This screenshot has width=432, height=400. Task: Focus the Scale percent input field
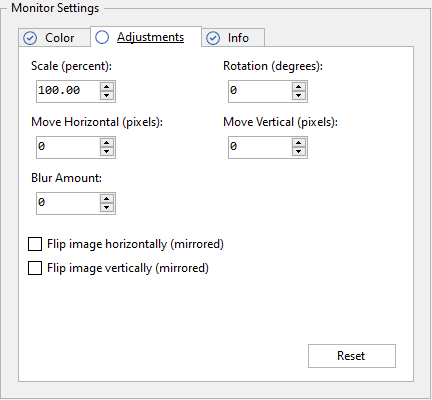[x=68, y=91]
